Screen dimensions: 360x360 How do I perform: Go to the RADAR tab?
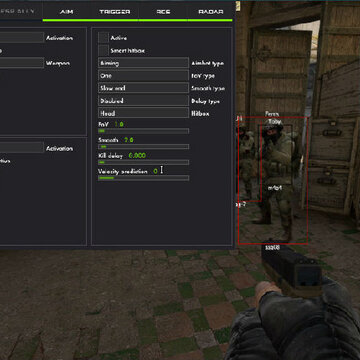click(211, 12)
